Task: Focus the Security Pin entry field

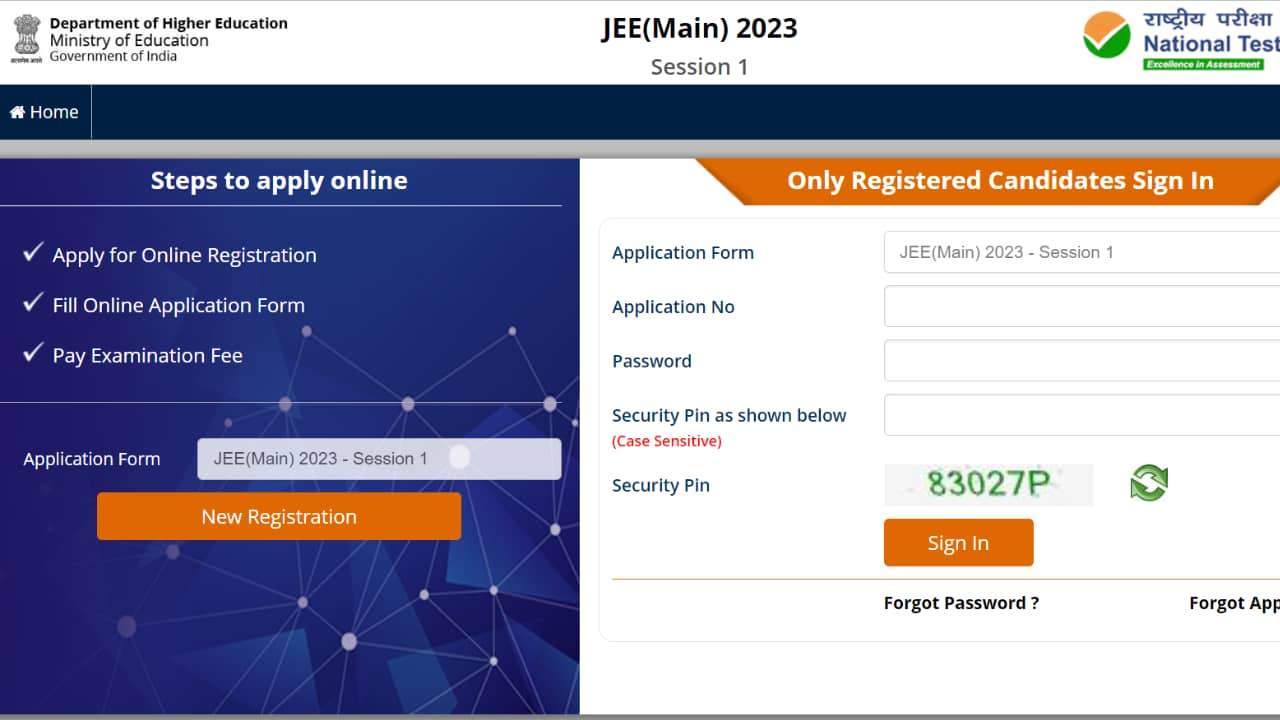Action: coord(1082,415)
